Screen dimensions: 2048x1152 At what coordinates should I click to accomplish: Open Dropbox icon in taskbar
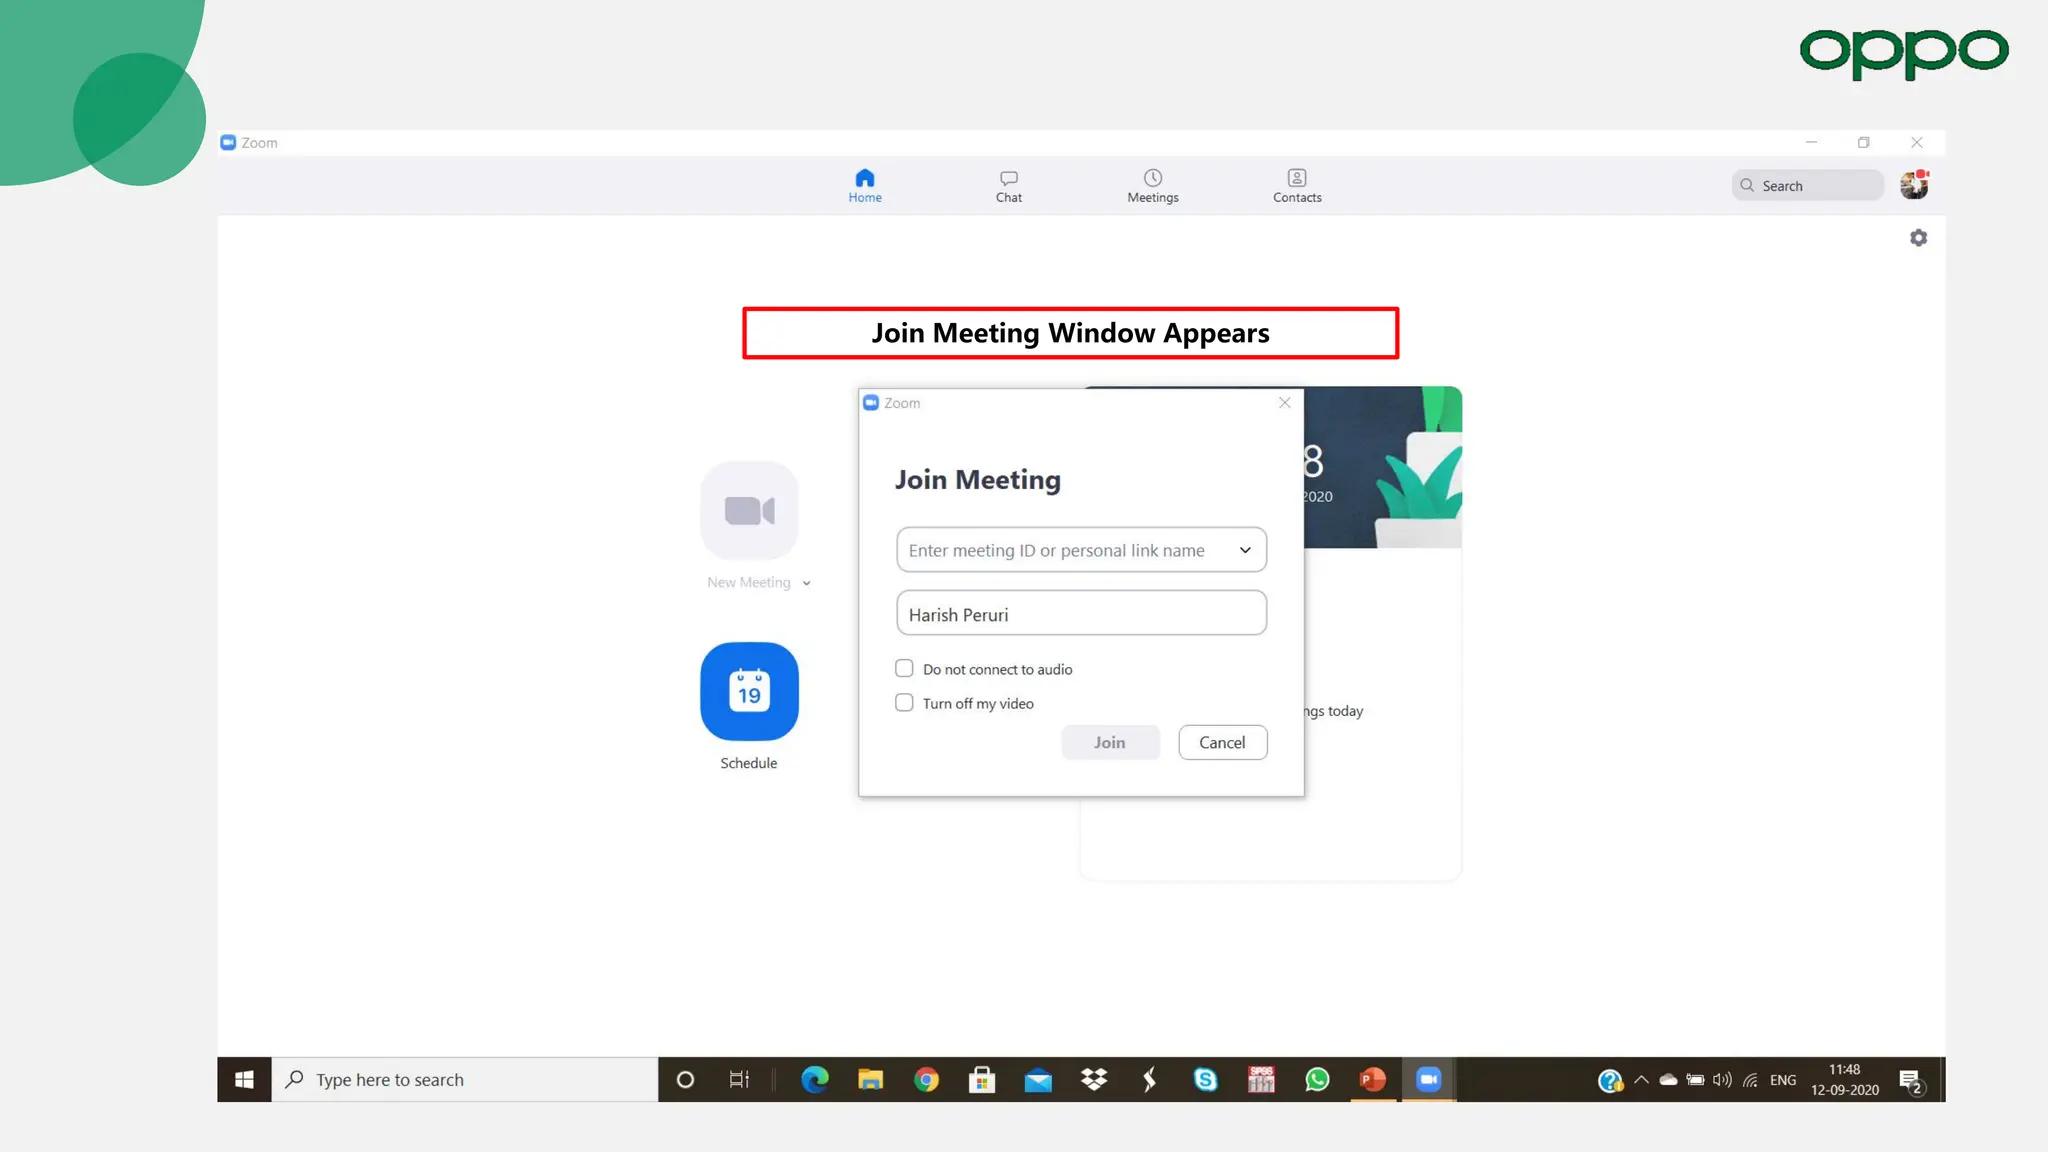pyautogui.click(x=1094, y=1080)
